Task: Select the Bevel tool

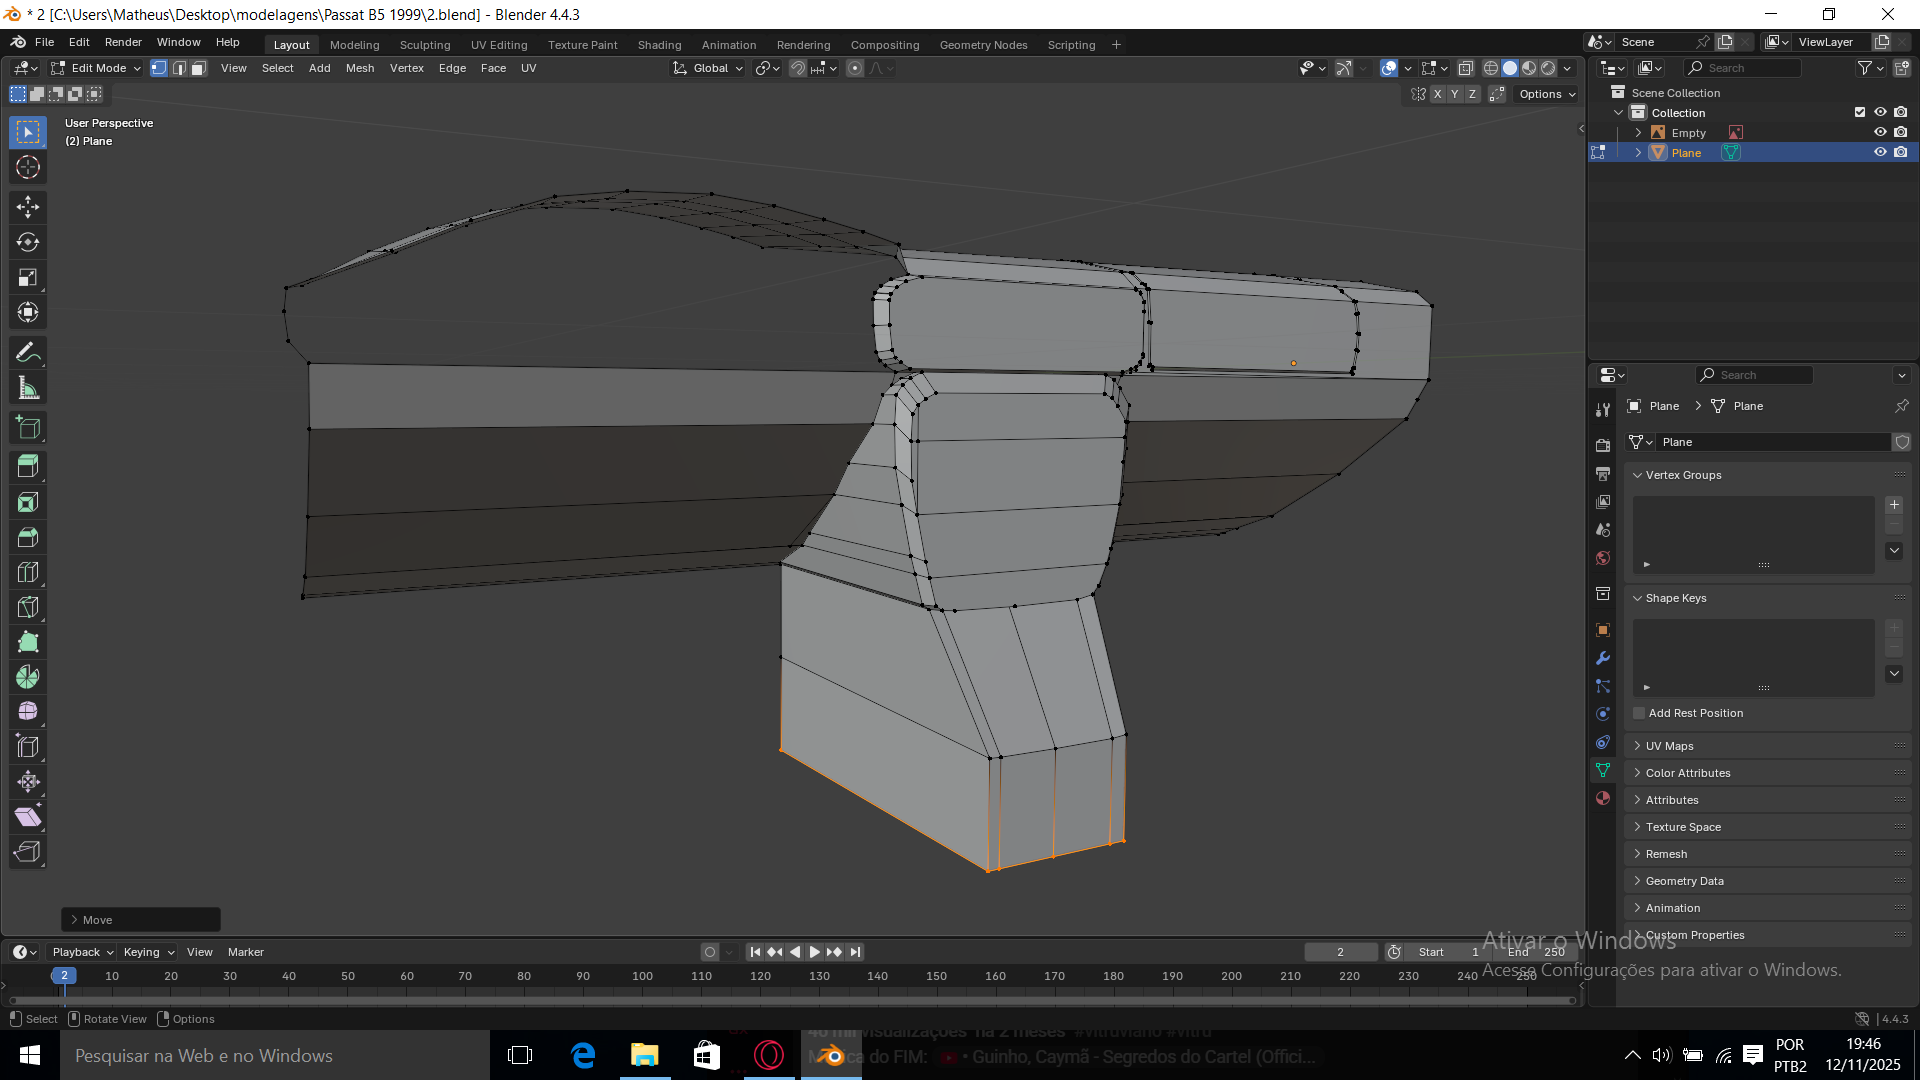Action: pos(28,537)
